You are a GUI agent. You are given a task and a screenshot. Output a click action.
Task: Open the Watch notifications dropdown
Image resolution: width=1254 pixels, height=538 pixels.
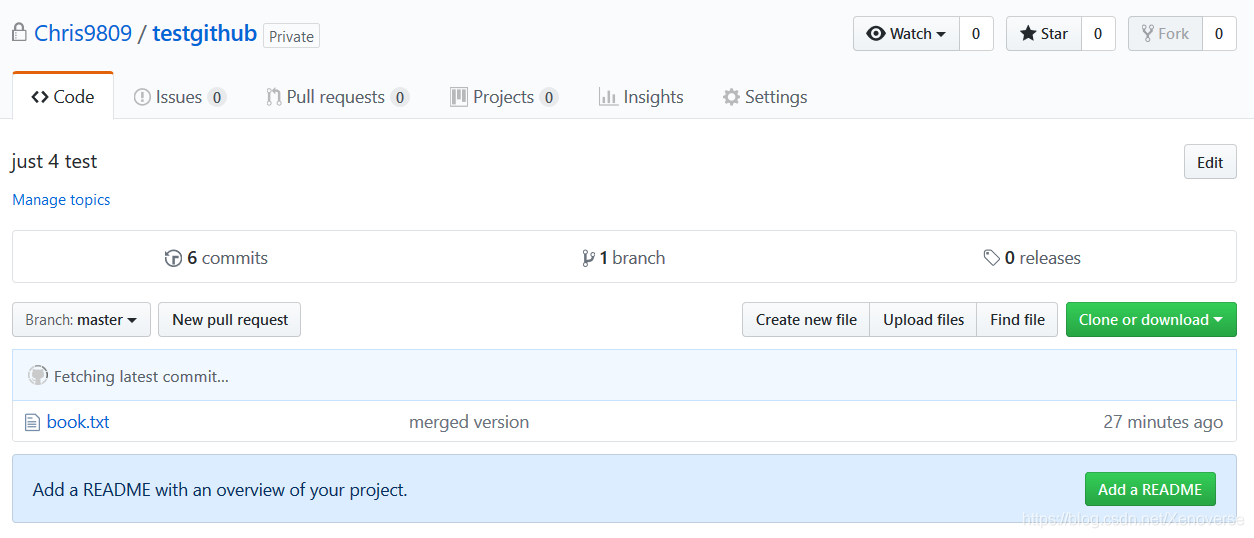[906, 34]
